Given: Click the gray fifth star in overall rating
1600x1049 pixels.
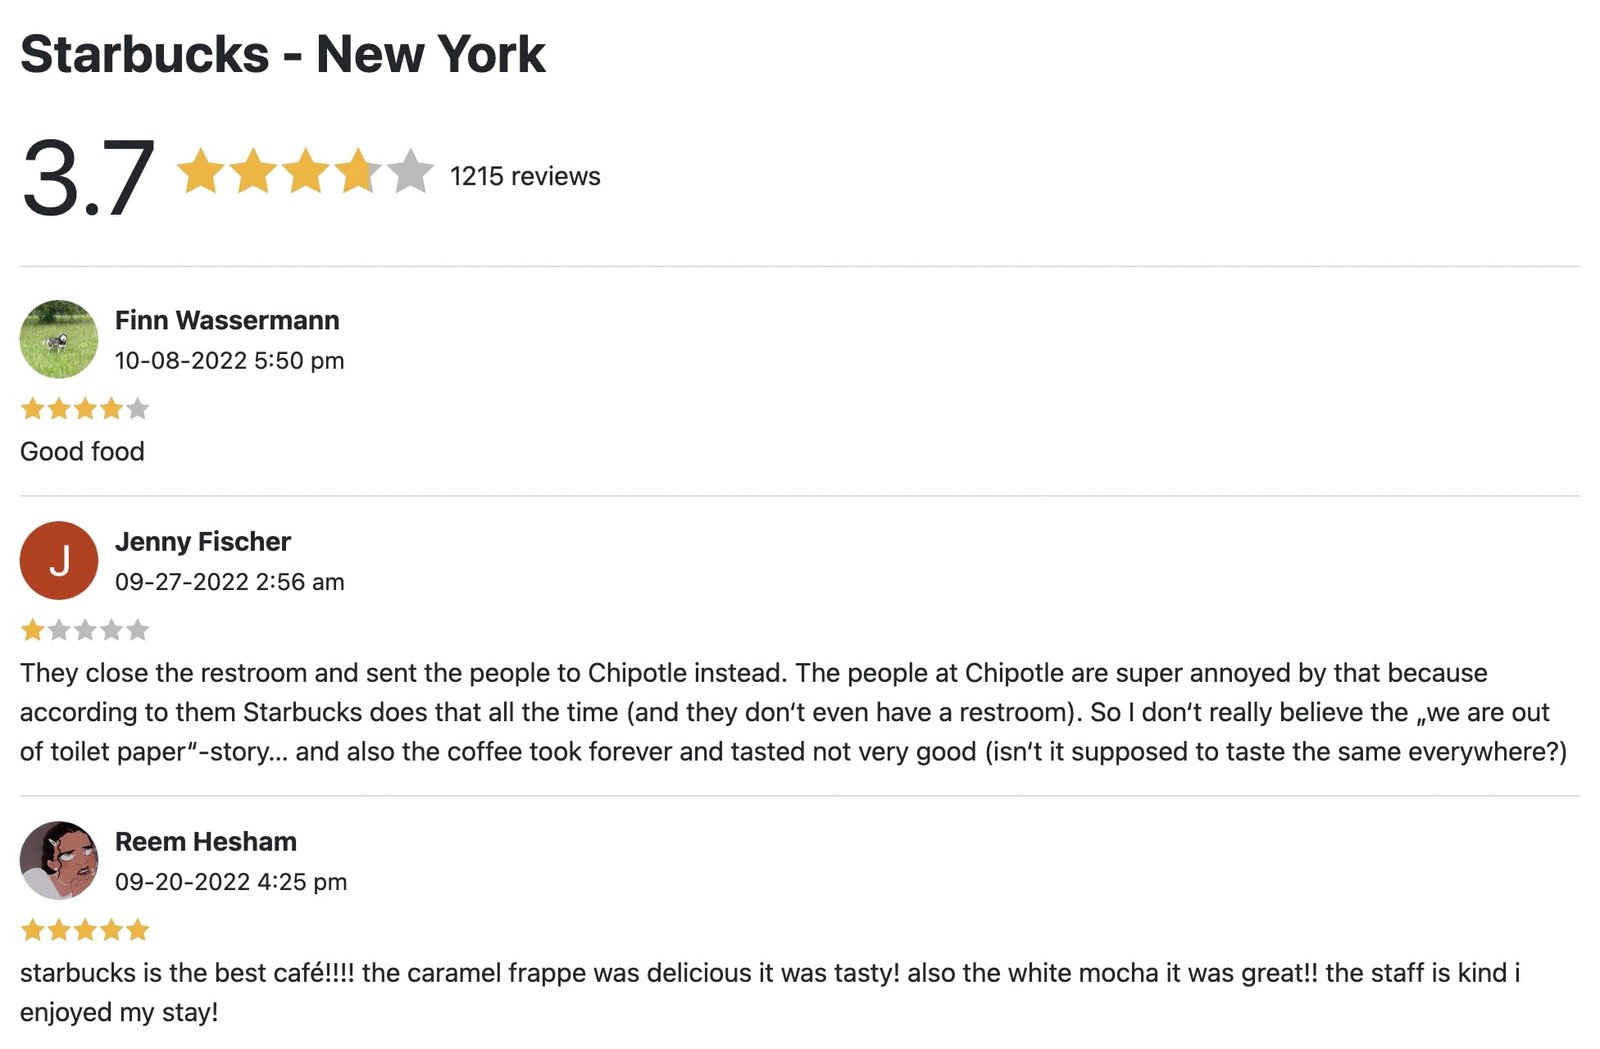Looking at the screenshot, I should pos(410,171).
